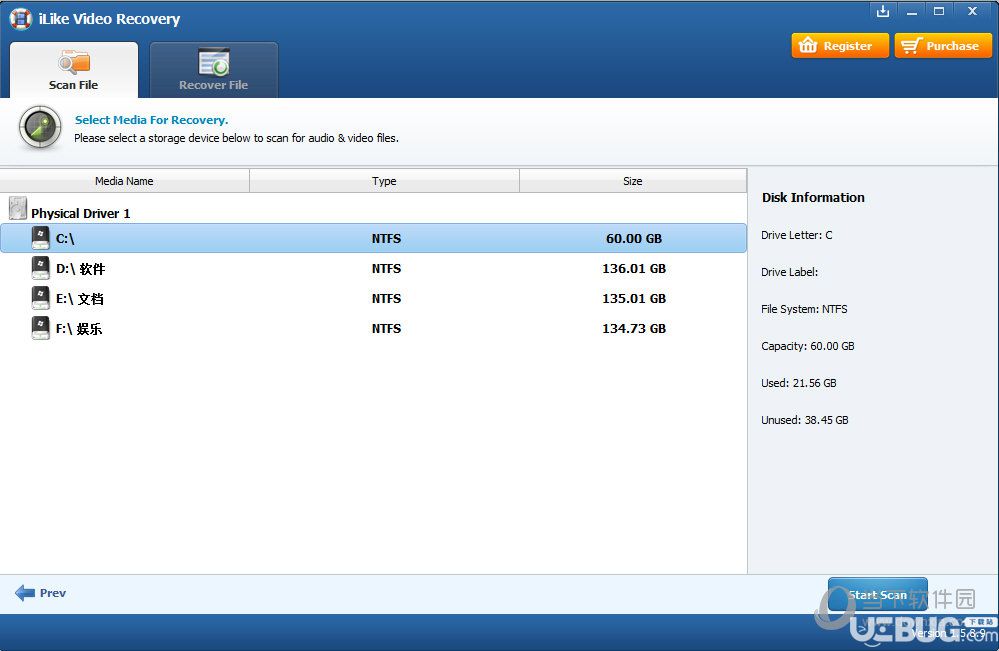Click the Start Scan button

coord(877,594)
